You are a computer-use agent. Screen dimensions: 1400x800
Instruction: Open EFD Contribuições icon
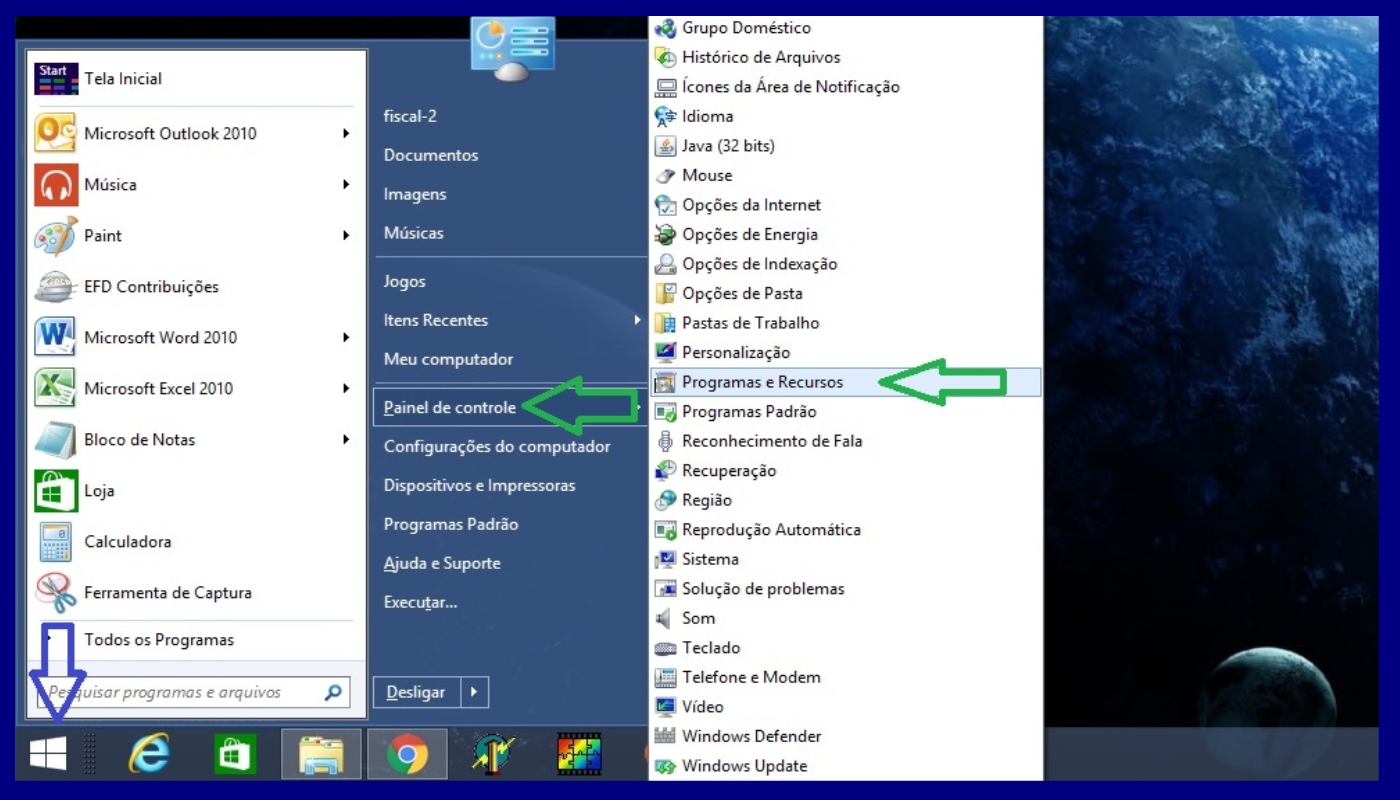click(56, 287)
